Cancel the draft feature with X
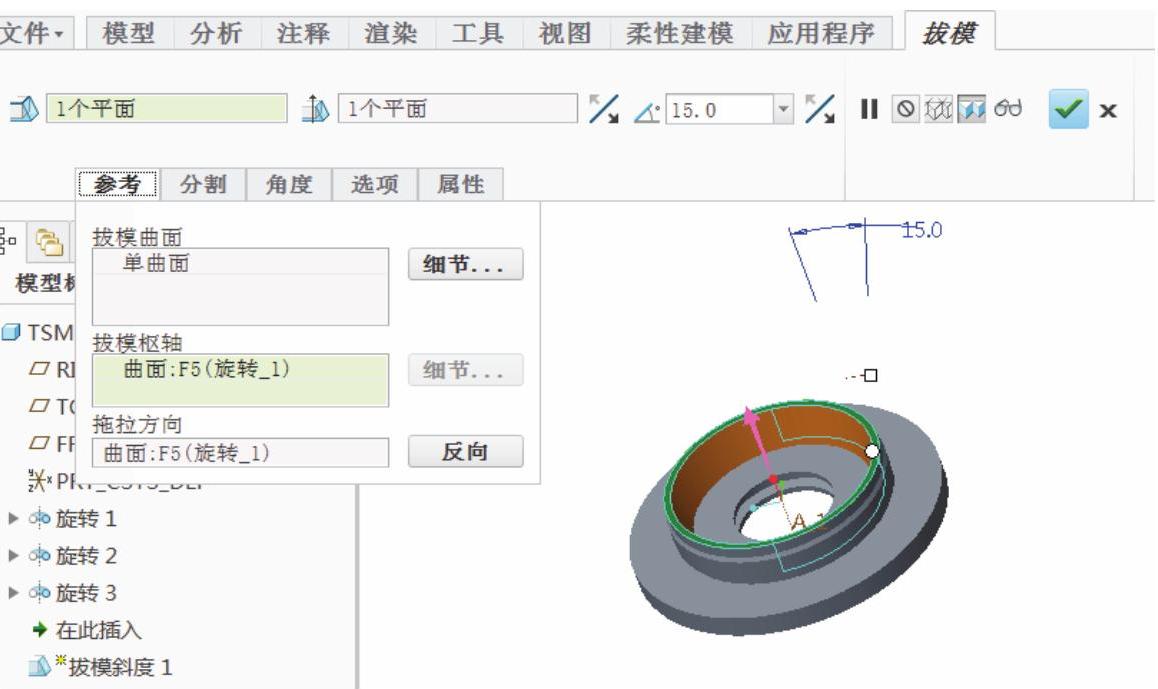The width and height of the screenshot is (1158, 689). 1108,111
